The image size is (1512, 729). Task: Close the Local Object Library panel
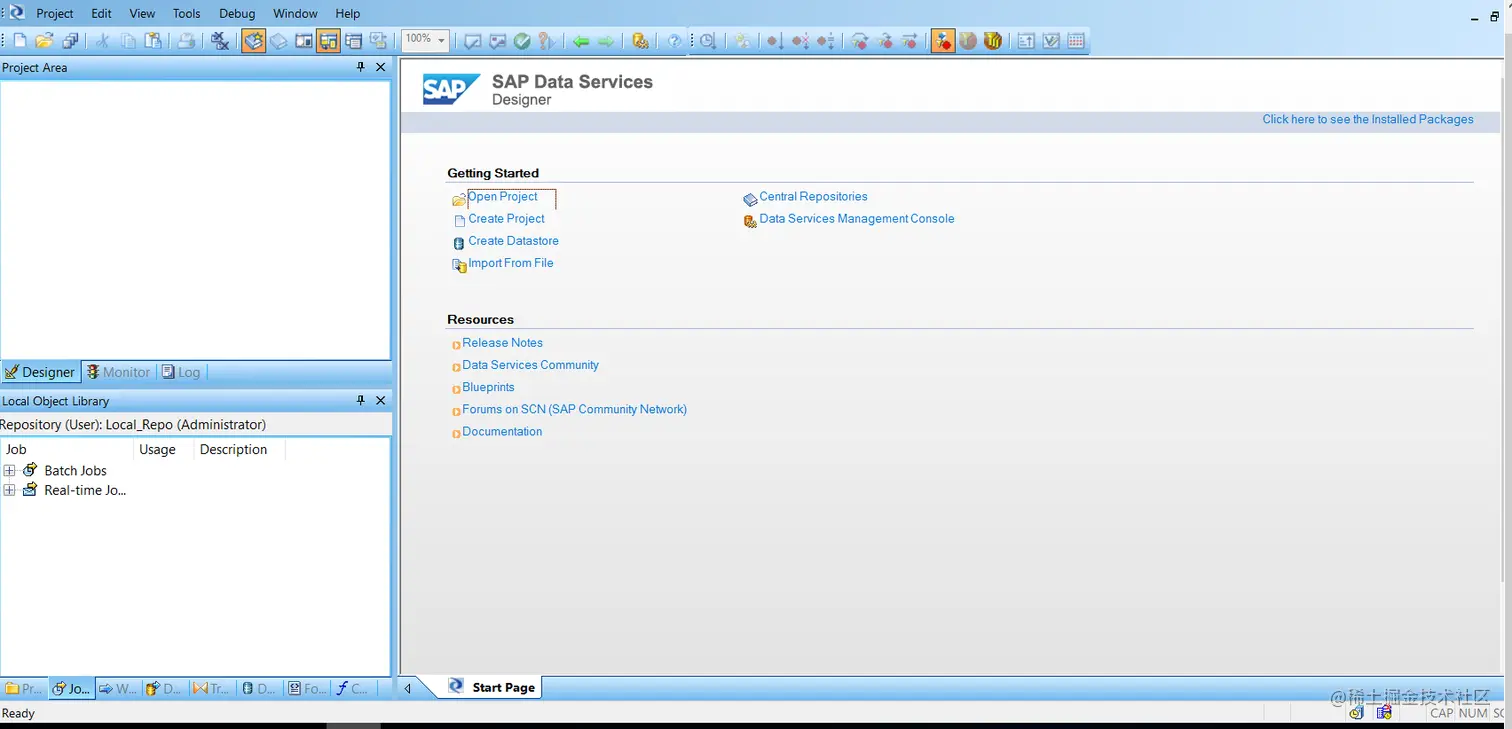[380, 400]
